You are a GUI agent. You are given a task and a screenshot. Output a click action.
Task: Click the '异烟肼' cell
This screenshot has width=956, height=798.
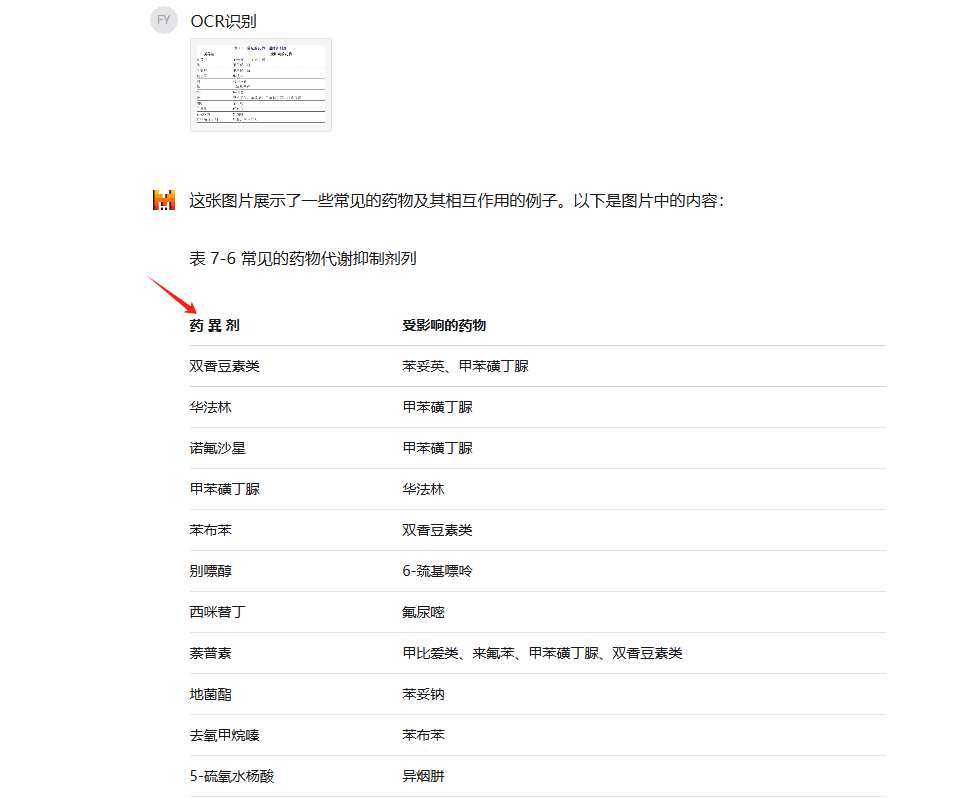coord(423,776)
